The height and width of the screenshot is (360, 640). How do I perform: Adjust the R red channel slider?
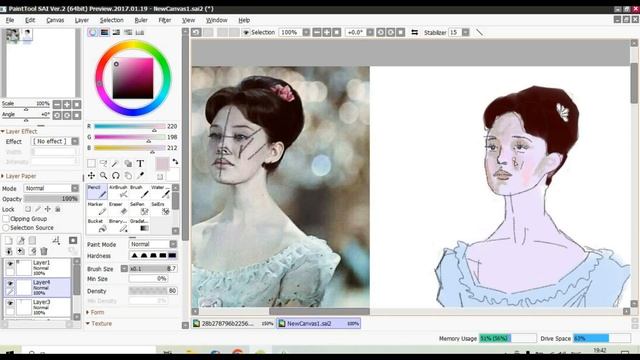pyautogui.click(x=130, y=127)
